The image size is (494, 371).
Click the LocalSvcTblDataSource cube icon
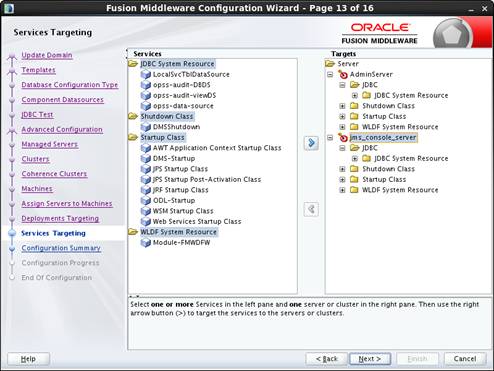pyautogui.click(x=146, y=74)
